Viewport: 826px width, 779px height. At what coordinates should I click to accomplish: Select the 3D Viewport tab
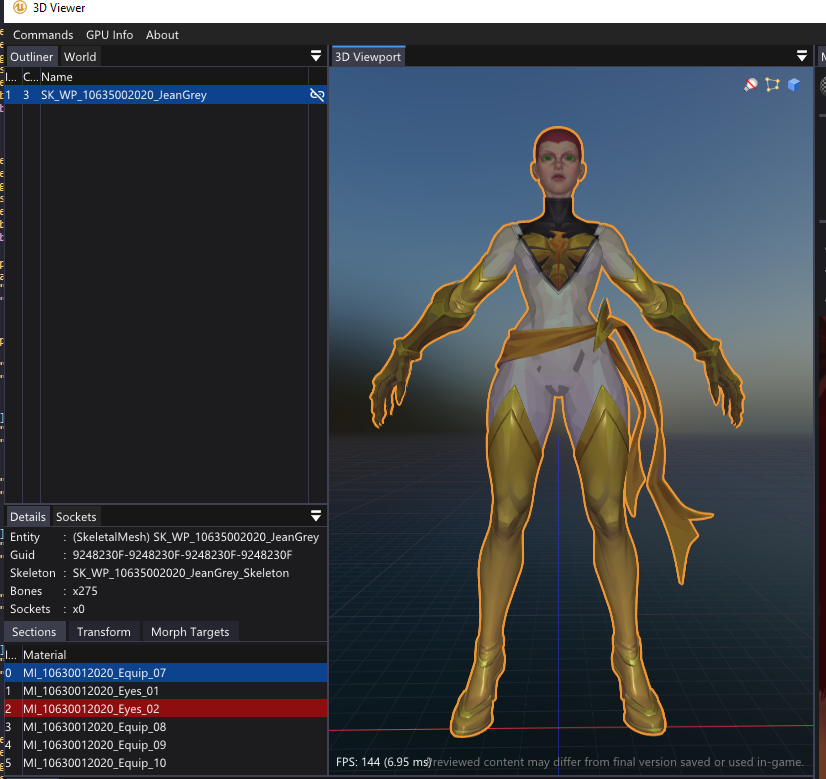[368, 57]
